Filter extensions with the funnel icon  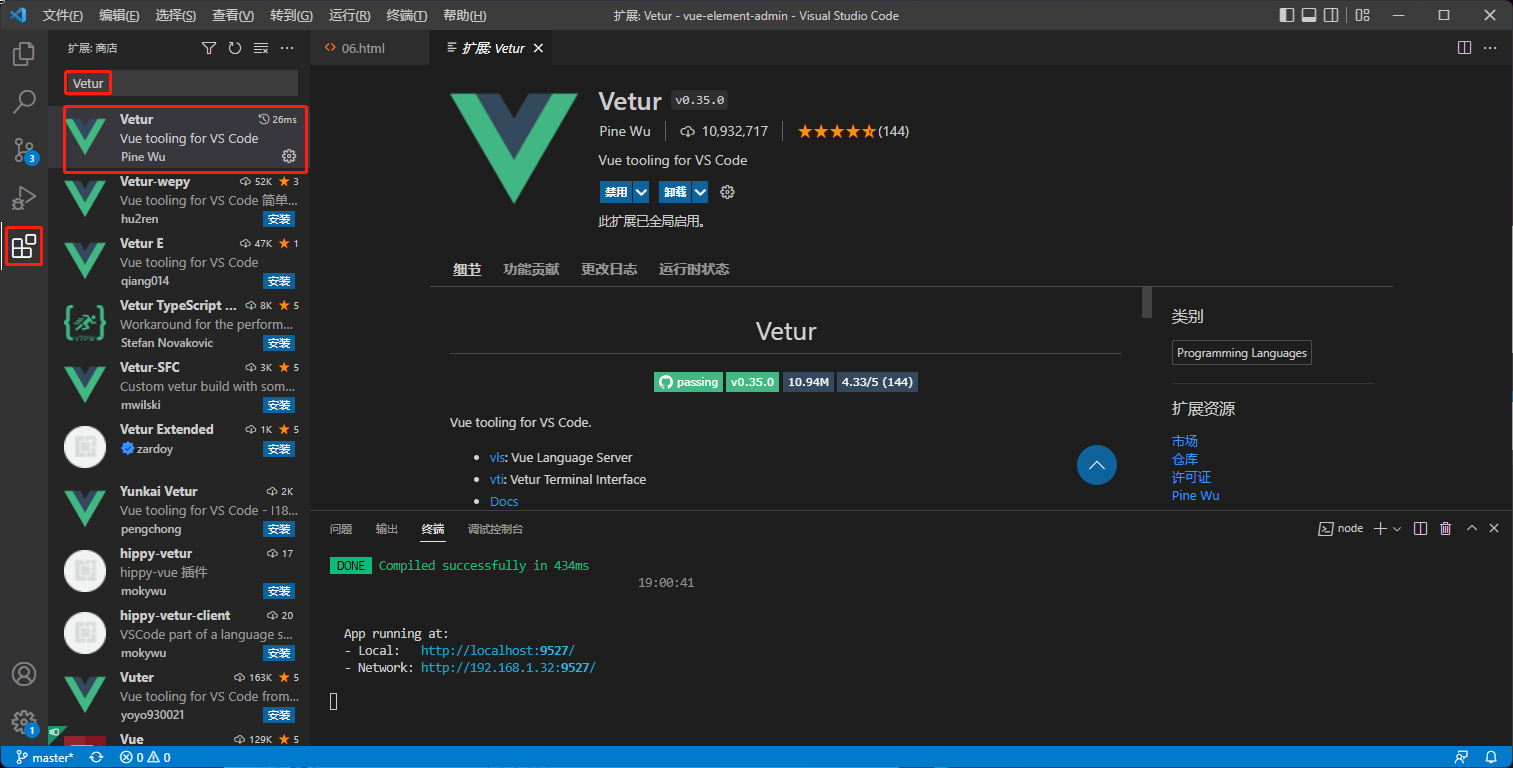tap(209, 48)
